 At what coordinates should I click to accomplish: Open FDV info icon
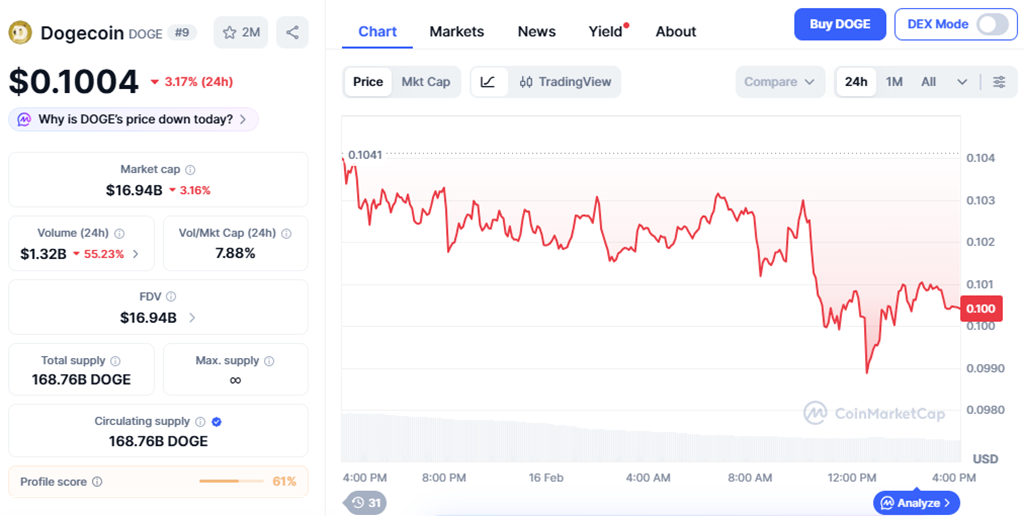pyautogui.click(x=171, y=297)
